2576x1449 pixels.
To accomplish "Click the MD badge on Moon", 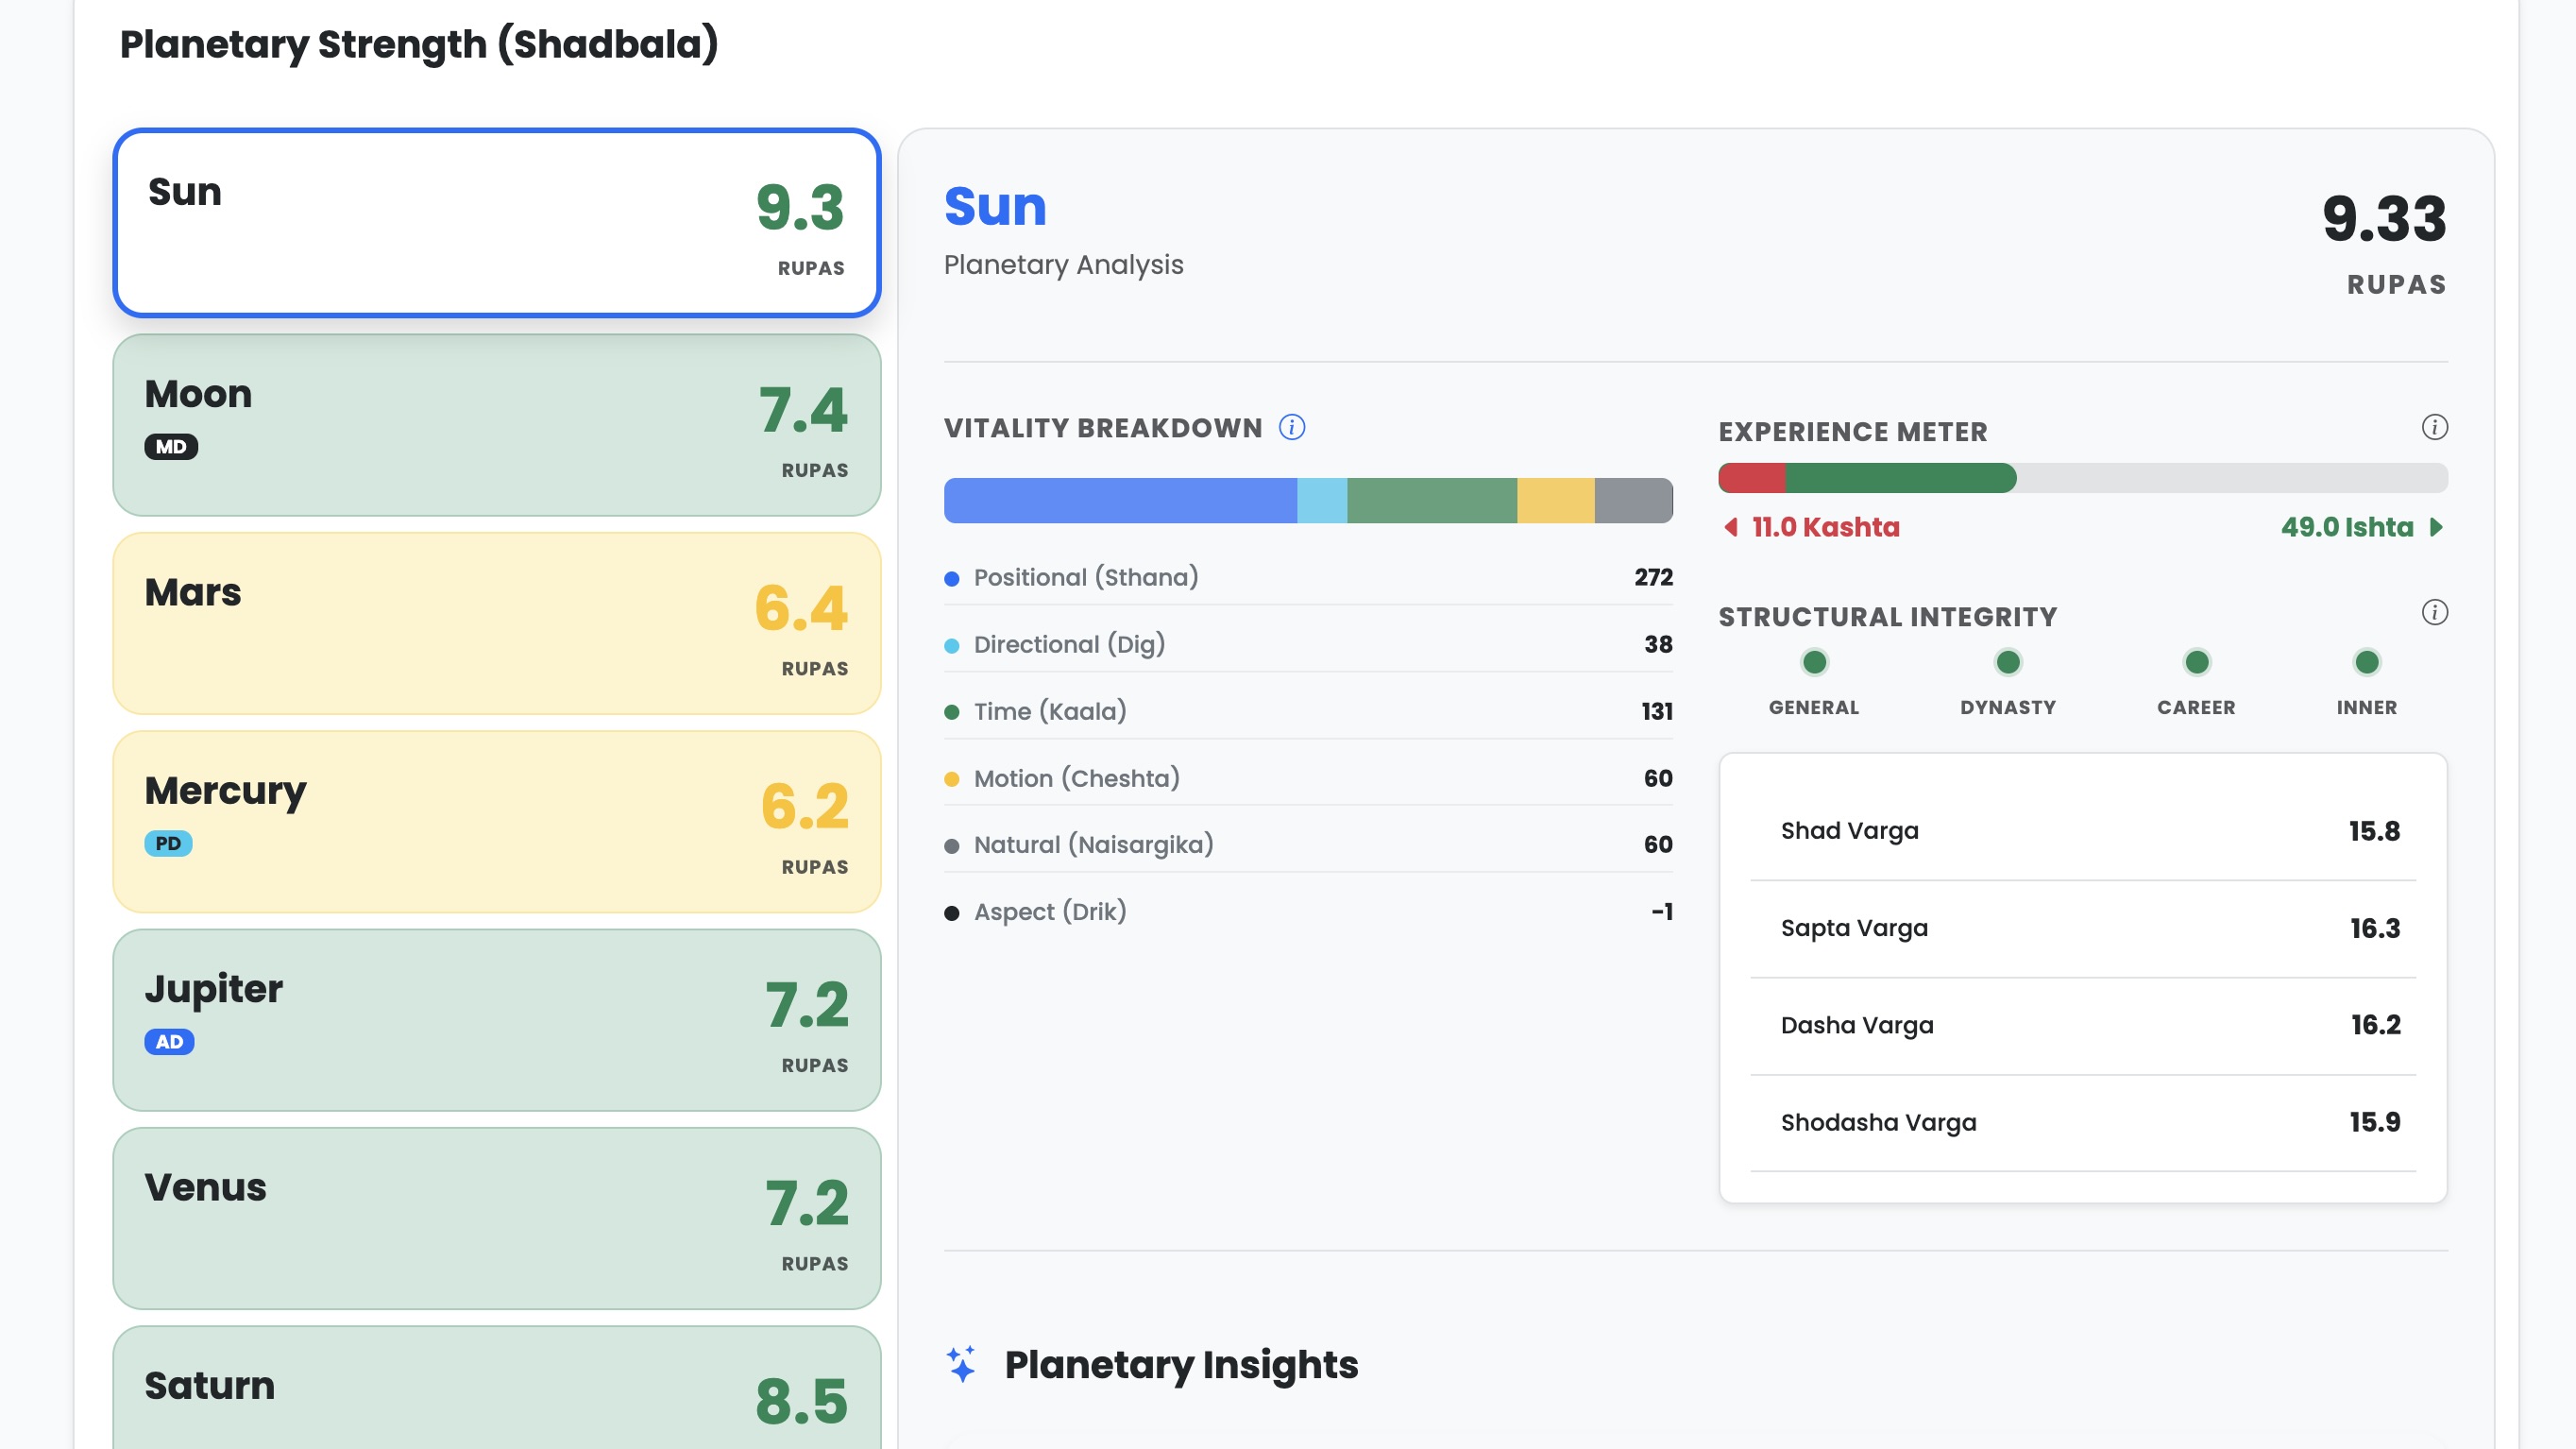I will pos(171,447).
